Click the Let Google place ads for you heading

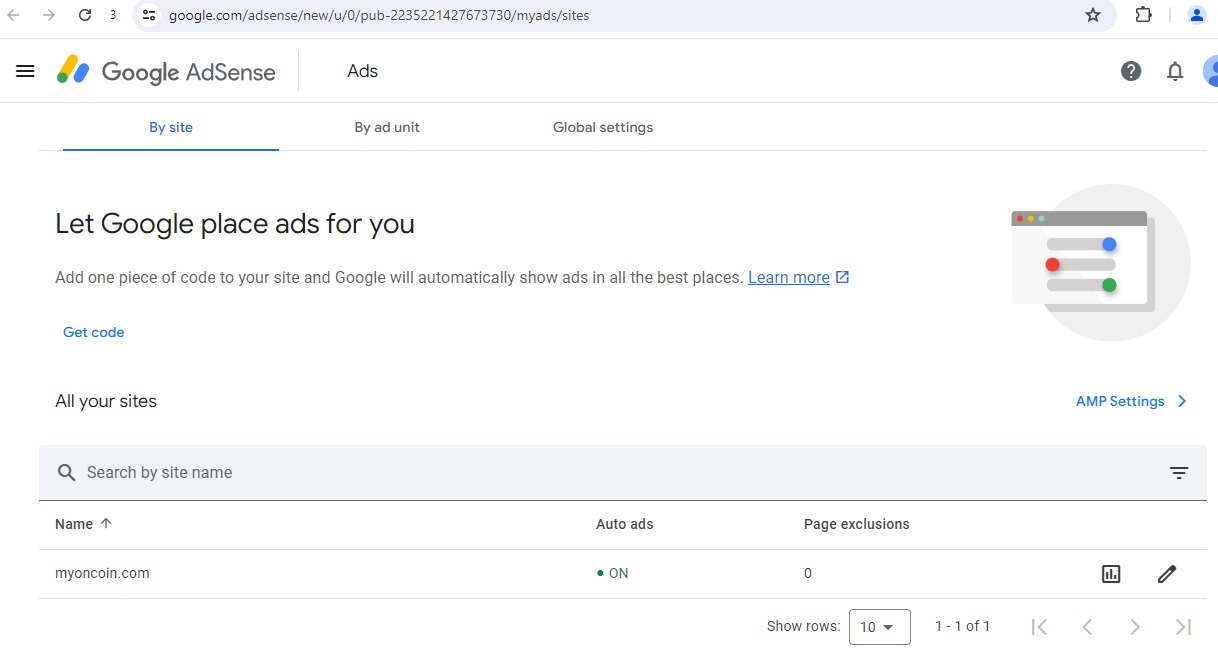235,224
